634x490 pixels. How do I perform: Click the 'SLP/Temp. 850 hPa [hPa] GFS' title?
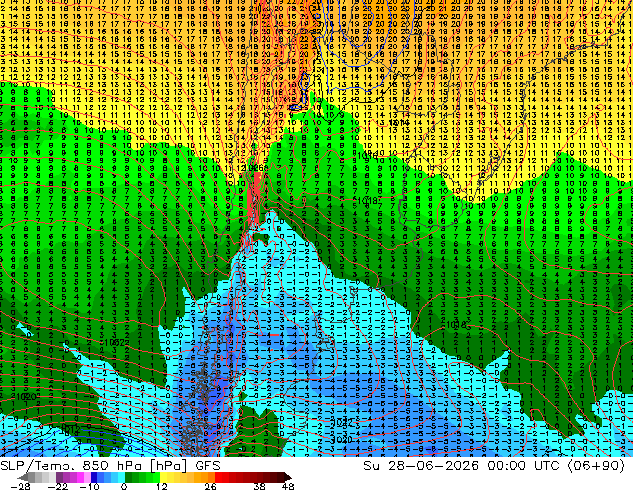click(110, 466)
